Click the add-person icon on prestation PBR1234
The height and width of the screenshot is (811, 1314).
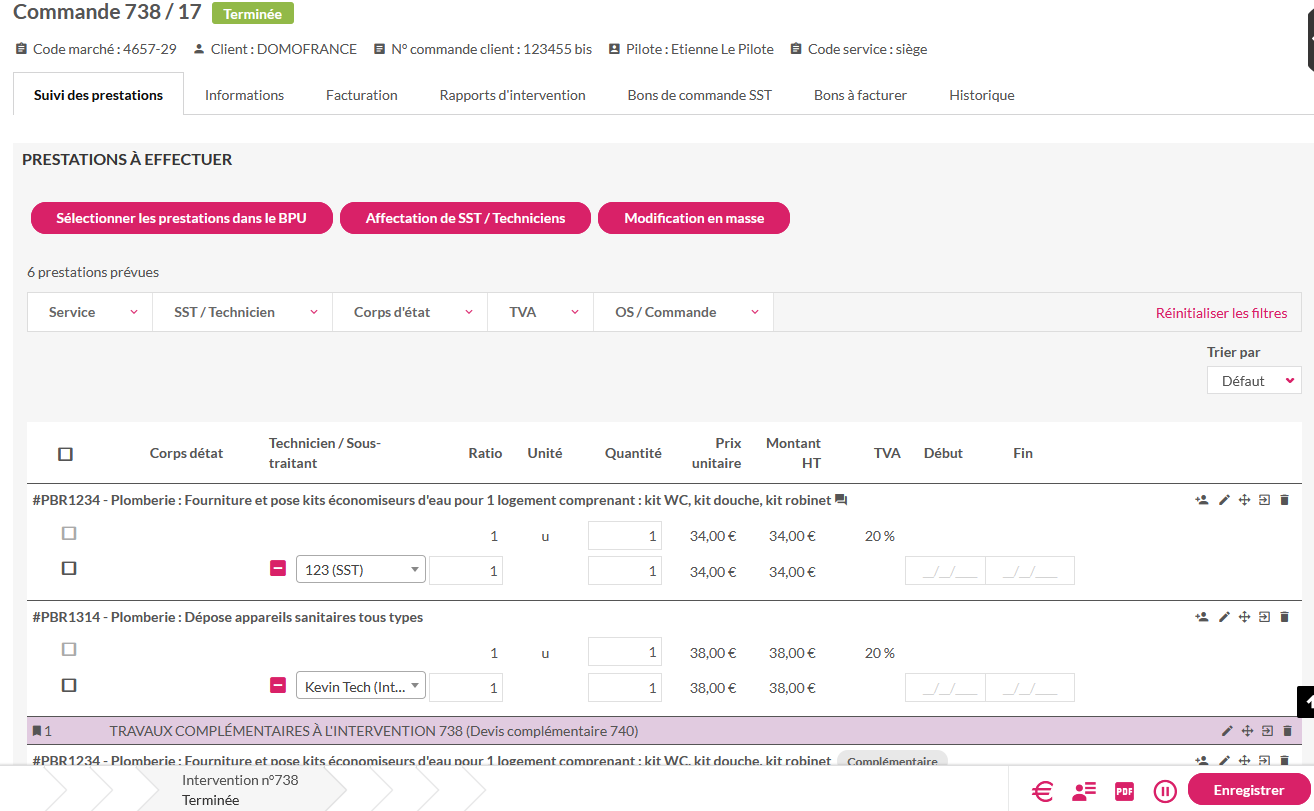coord(1202,499)
